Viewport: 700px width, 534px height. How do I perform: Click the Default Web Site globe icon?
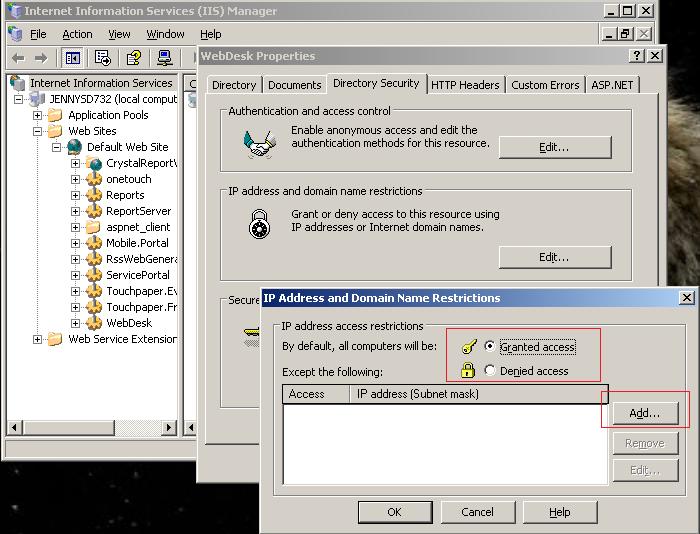(x=75, y=147)
